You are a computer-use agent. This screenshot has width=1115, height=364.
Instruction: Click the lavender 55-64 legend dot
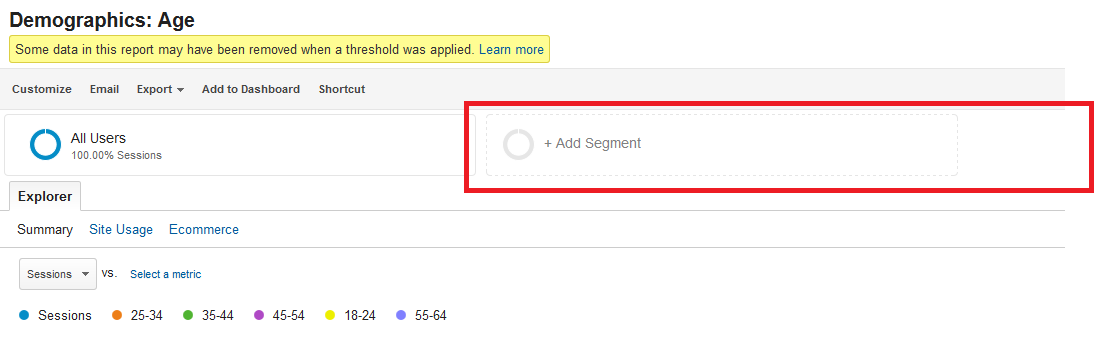pyautogui.click(x=401, y=316)
